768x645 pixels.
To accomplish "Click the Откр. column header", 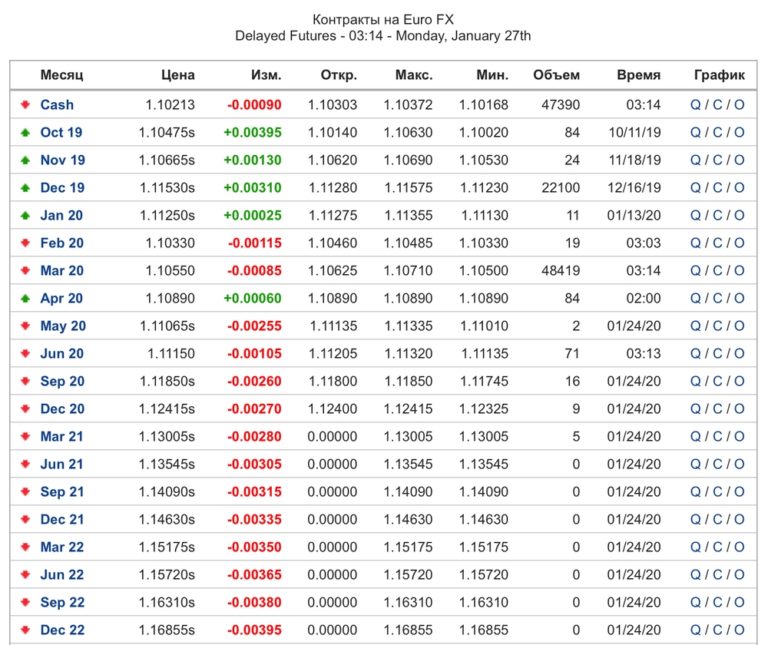I will pyautogui.click(x=338, y=75).
